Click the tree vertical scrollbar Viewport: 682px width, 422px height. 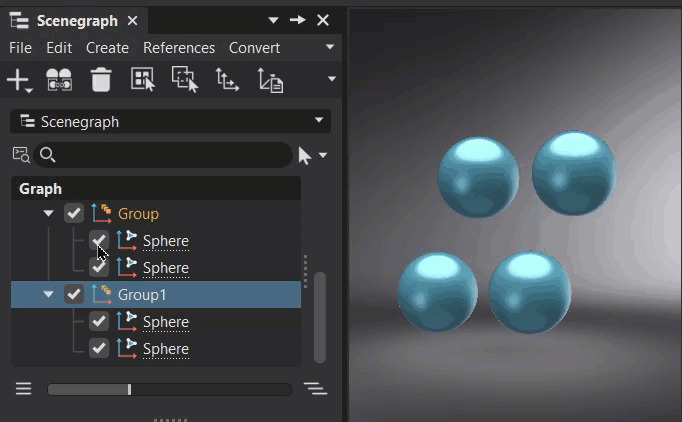pos(320,317)
